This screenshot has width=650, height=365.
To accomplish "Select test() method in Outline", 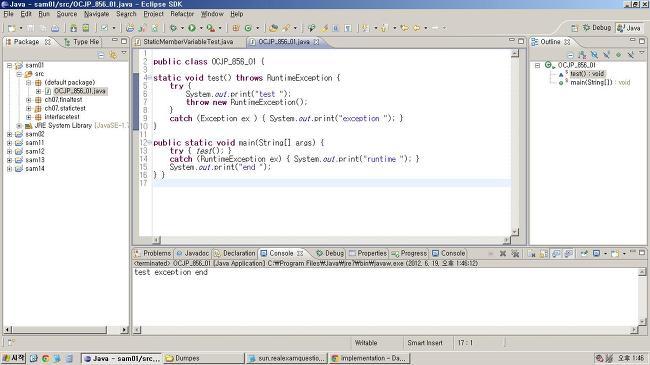I will (x=587, y=74).
